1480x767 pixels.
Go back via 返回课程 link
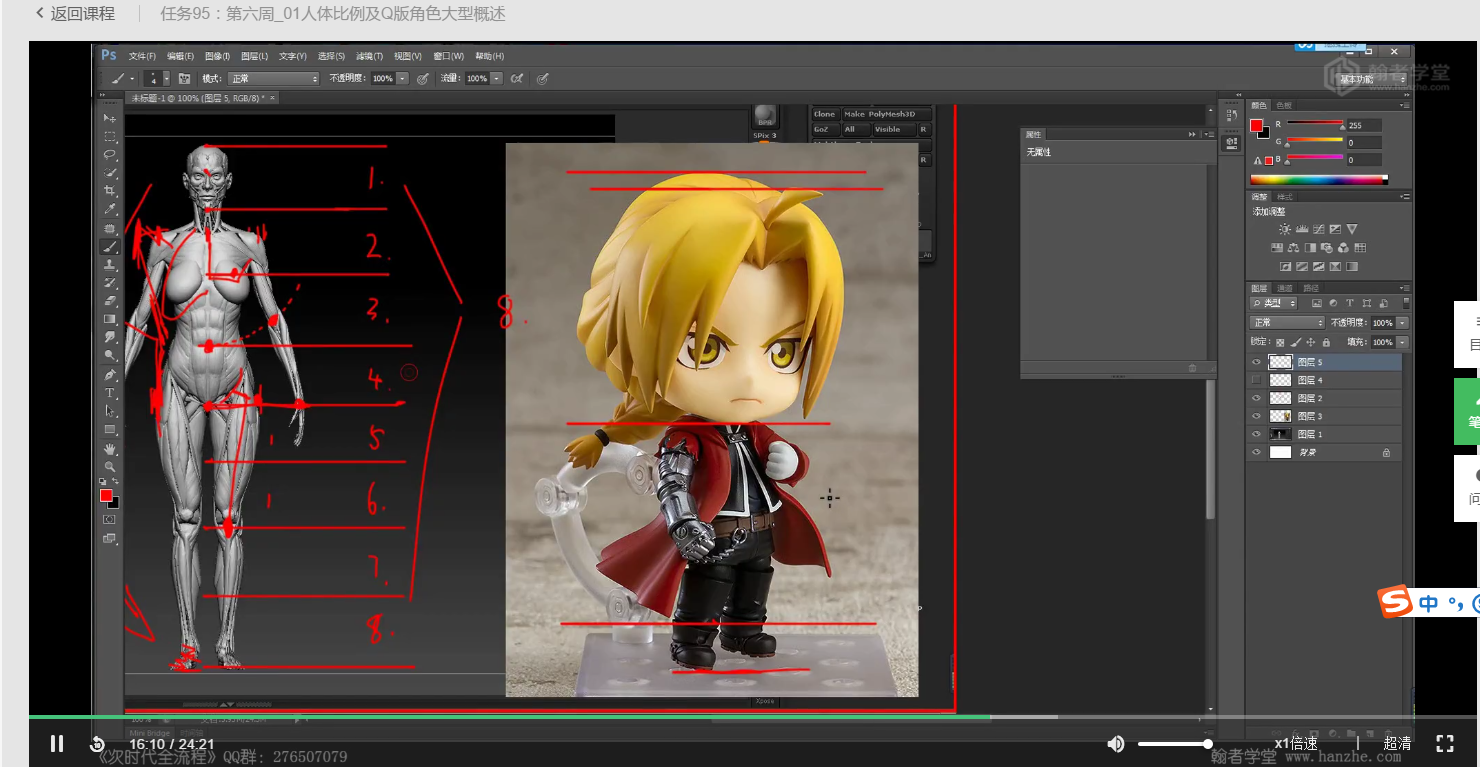75,14
